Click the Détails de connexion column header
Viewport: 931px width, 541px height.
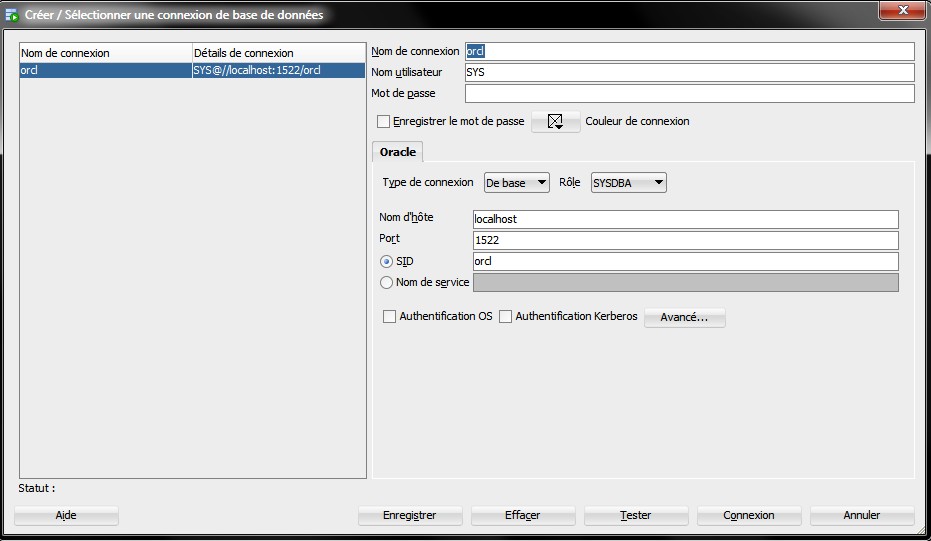click(278, 53)
